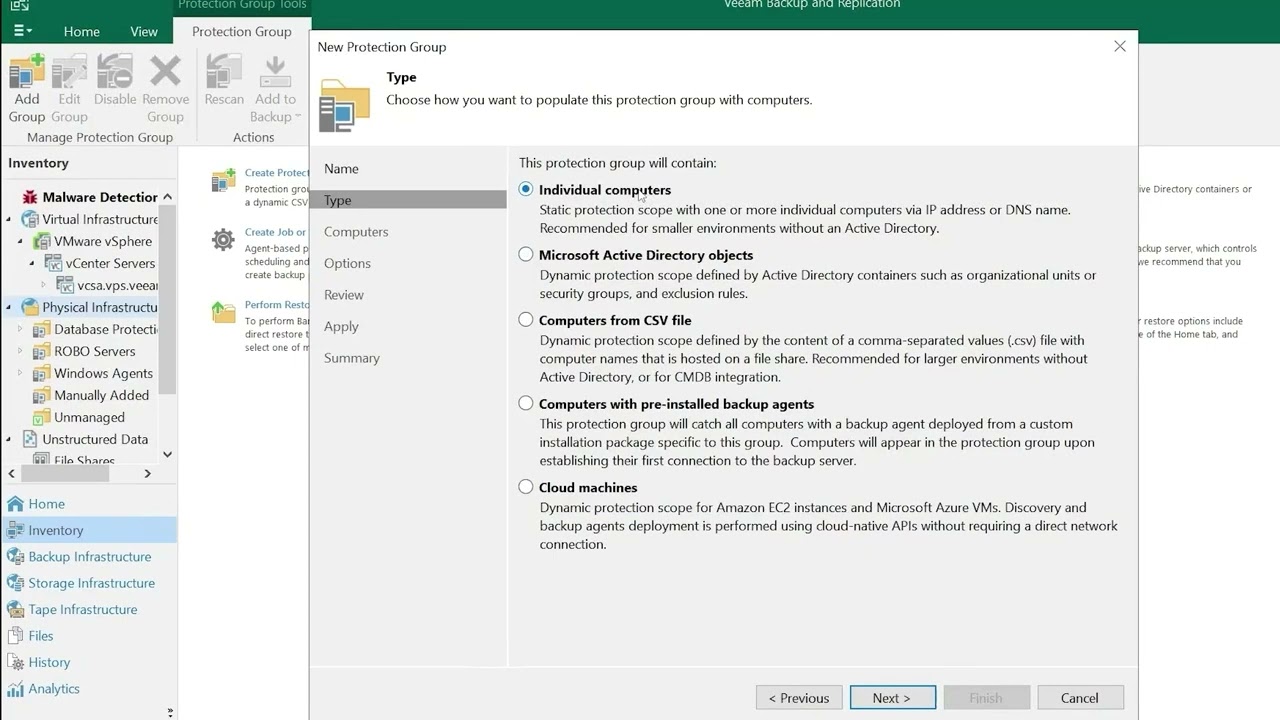This screenshot has width=1280, height=720.
Task: Click the Create Protection Group icon
Action: 223,181
